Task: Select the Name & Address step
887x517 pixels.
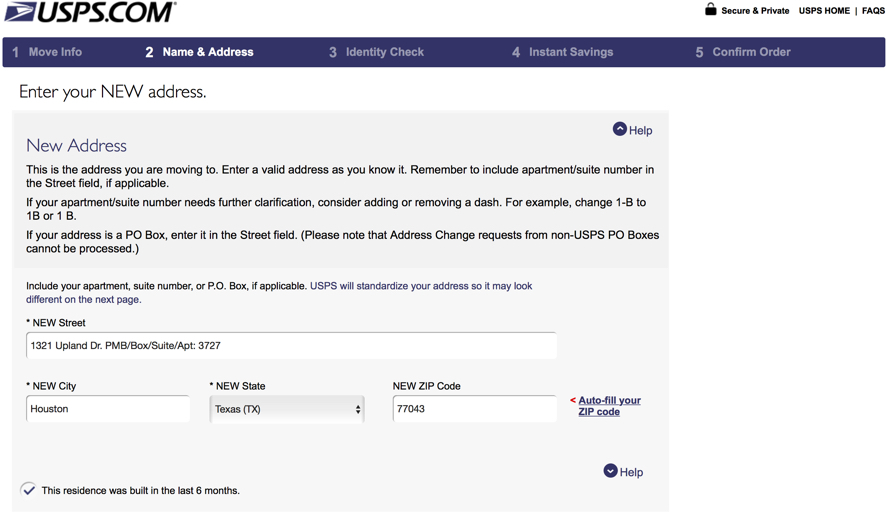Action: click(199, 52)
